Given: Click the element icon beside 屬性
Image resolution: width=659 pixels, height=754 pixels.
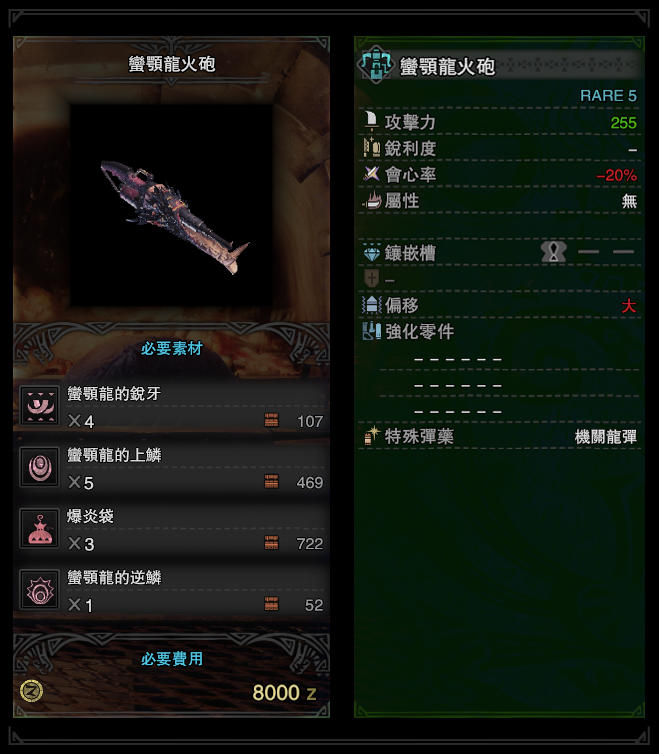Looking at the screenshot, I should (x=371, y=200).
